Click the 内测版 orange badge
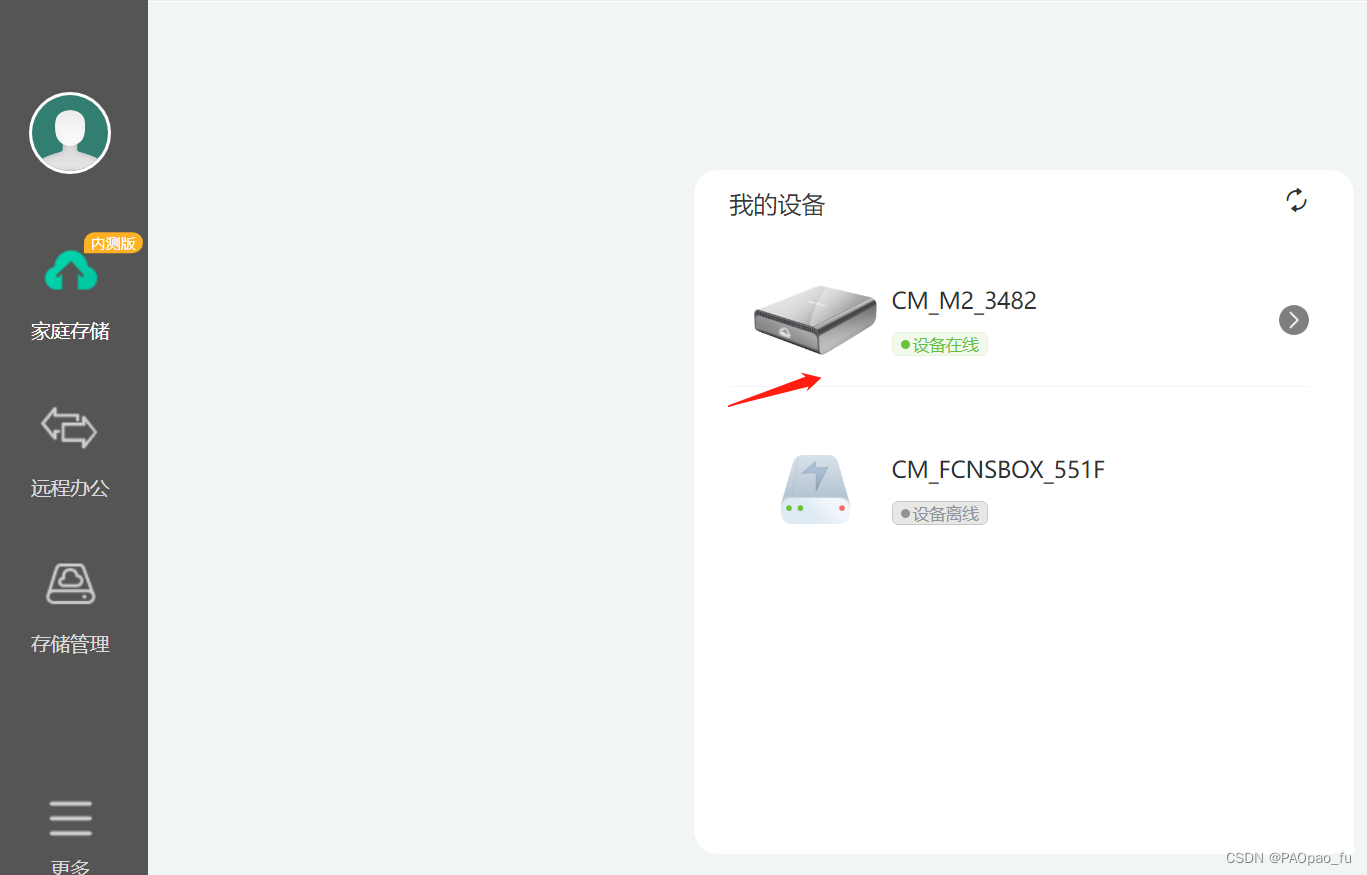Screen dimensions: 1367x875 [113, 243]
